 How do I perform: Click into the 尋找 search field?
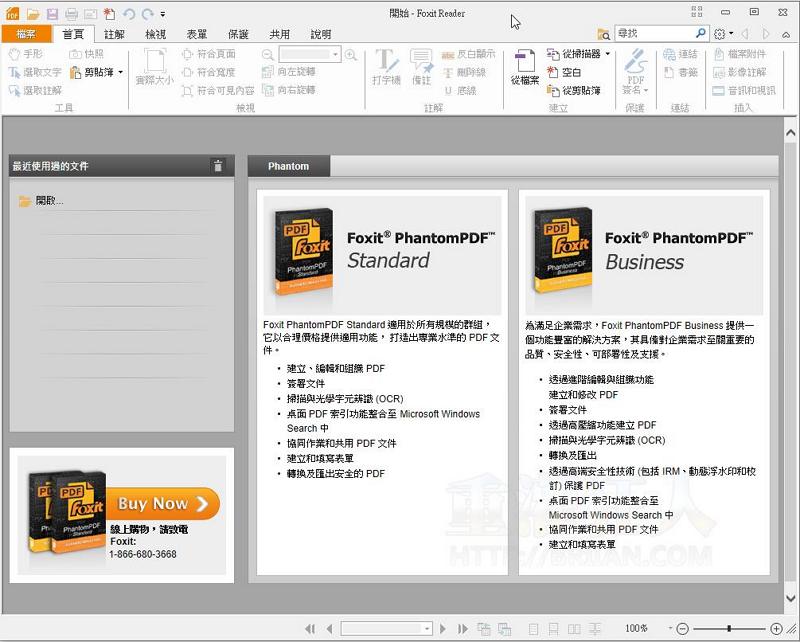tap(654, 33)
